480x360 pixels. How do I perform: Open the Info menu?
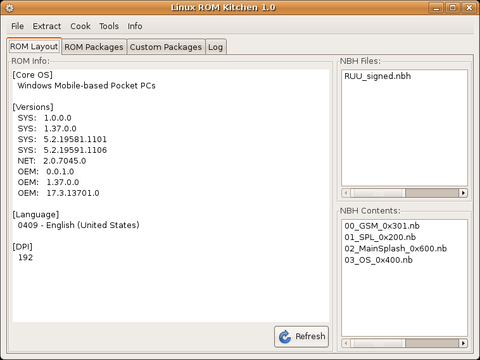pos(135,26)
